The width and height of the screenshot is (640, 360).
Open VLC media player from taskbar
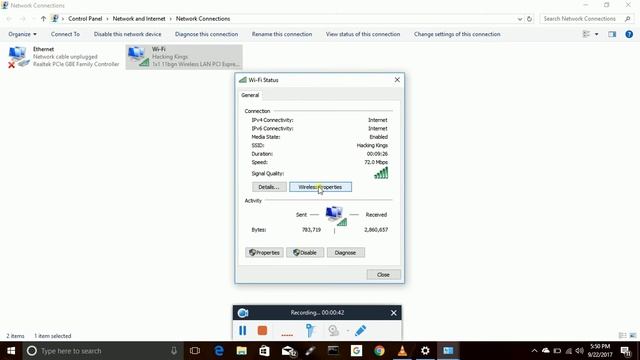pos(402,351)
